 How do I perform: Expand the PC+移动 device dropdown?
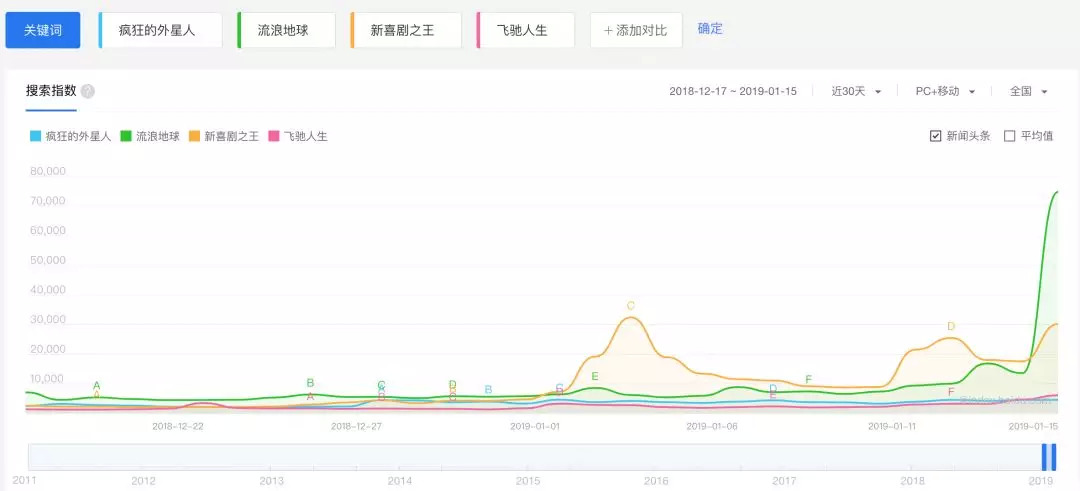coord(945,91)
